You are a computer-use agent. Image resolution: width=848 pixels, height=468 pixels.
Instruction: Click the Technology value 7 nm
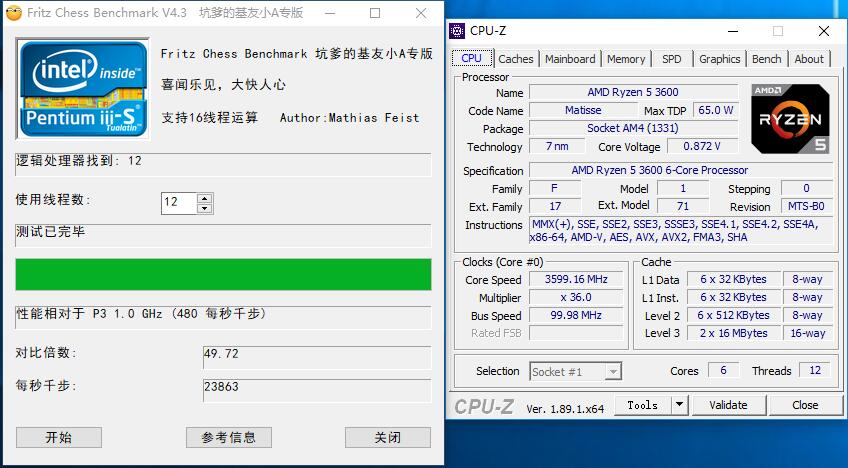(x=557, y=146)
